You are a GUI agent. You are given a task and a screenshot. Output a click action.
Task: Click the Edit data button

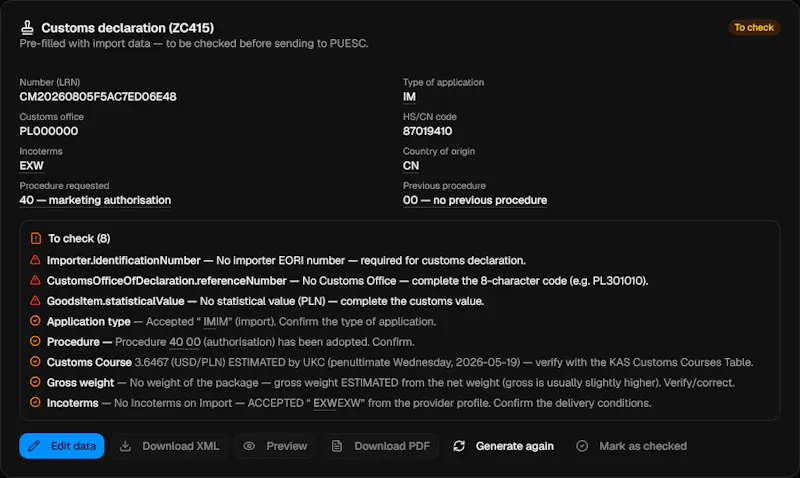click(x=62, y=446)
